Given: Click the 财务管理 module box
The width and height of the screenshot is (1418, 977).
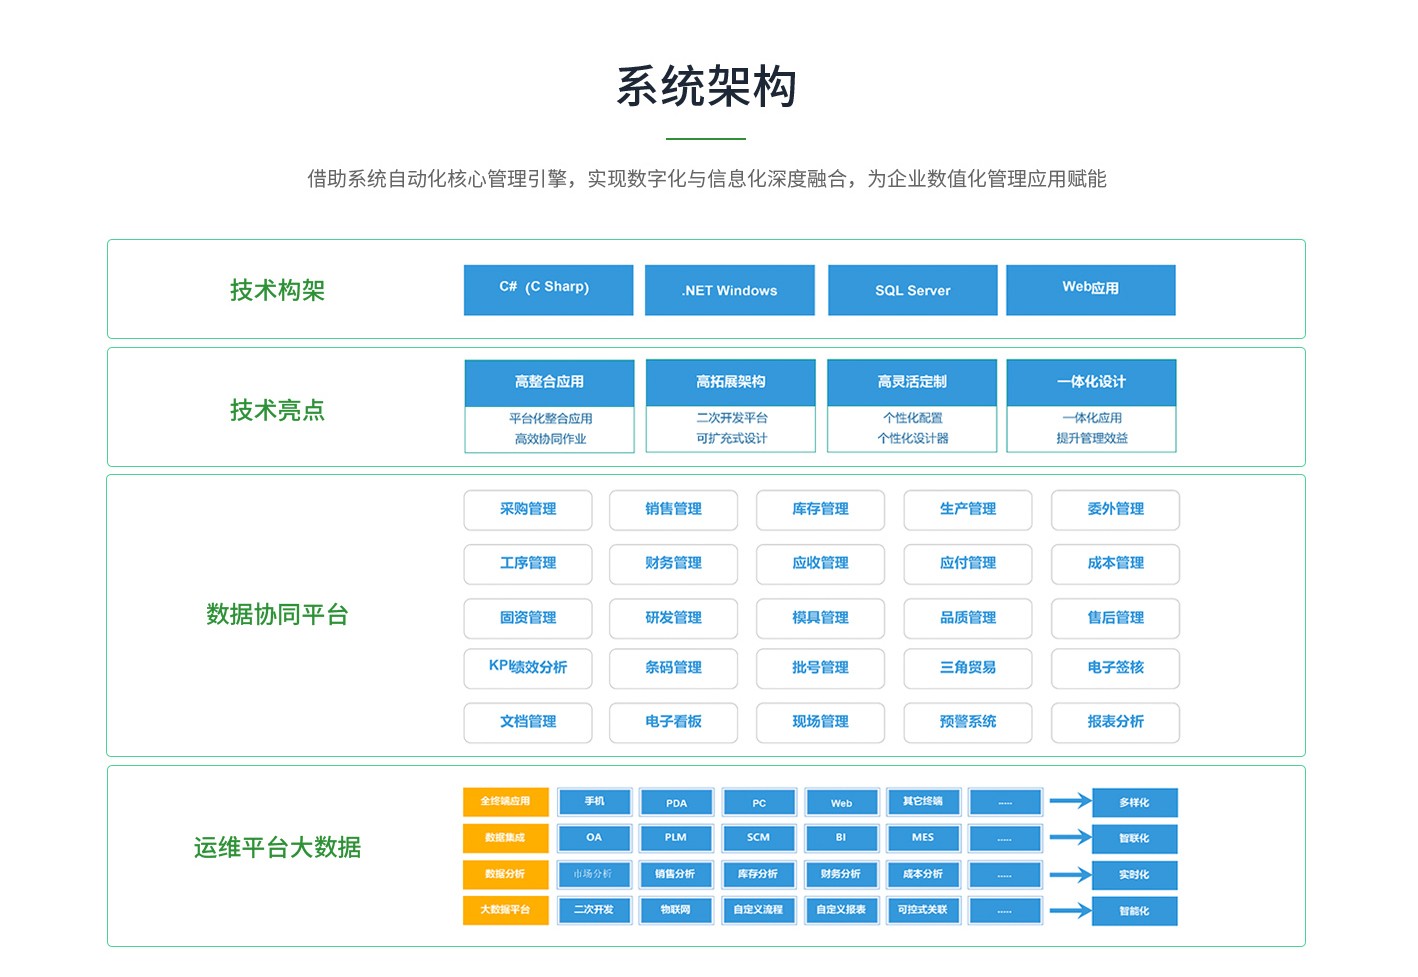Looking at the screenshot, I should (673, 564).
